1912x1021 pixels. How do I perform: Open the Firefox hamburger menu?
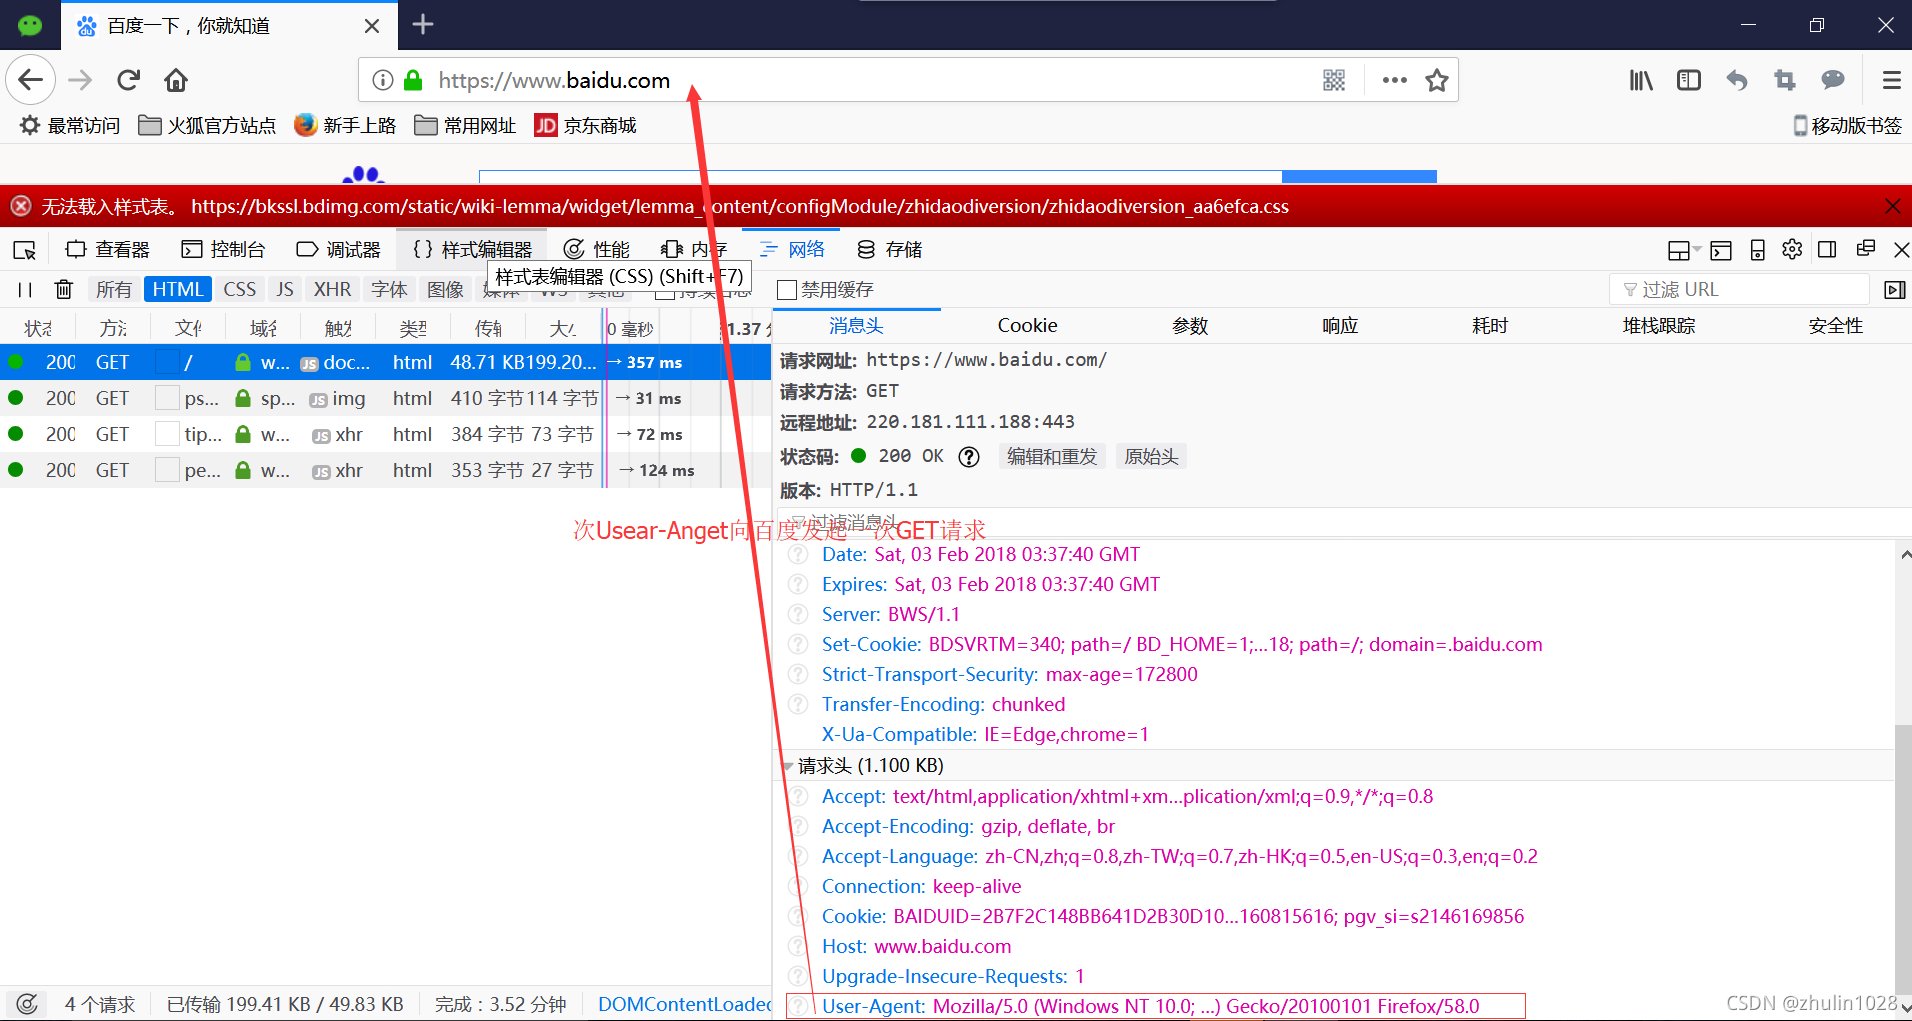(1891, 80)
